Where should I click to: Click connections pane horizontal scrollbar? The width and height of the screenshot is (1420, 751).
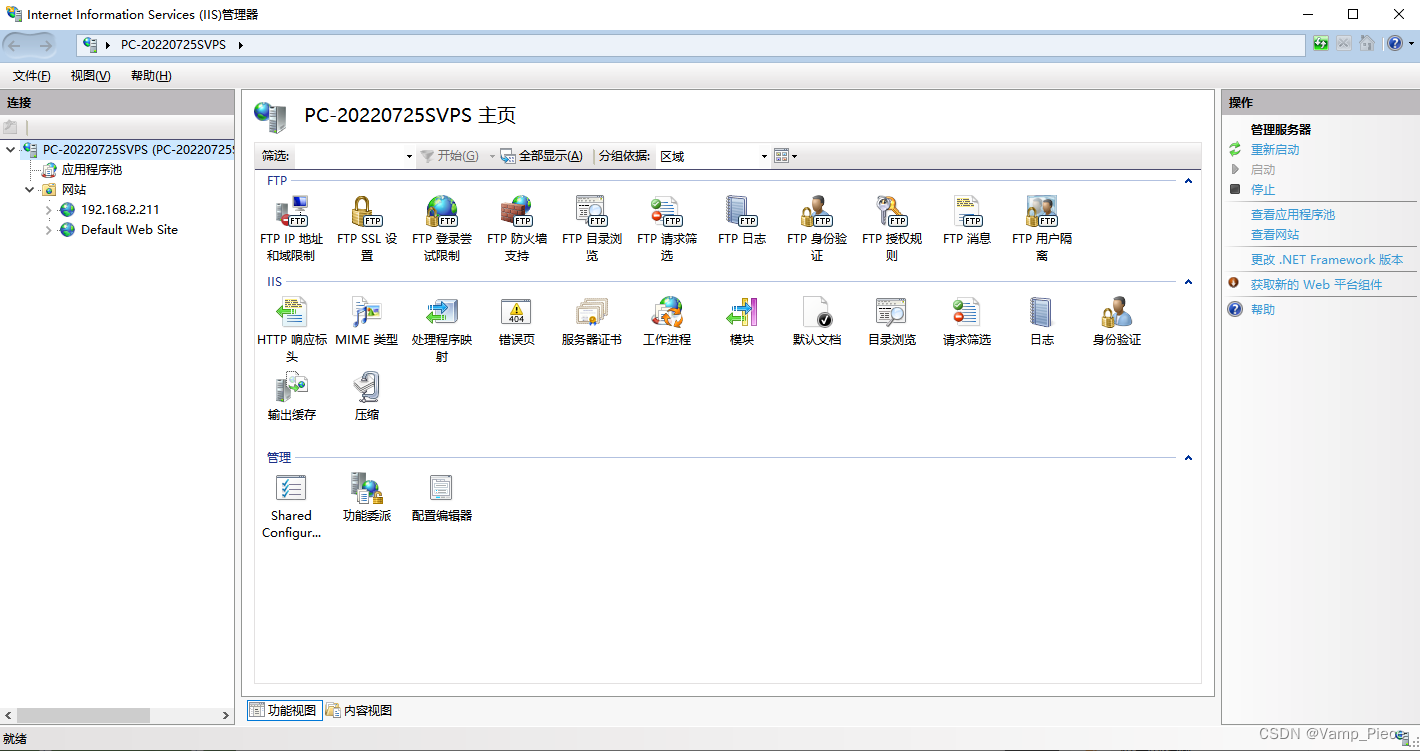83,716
